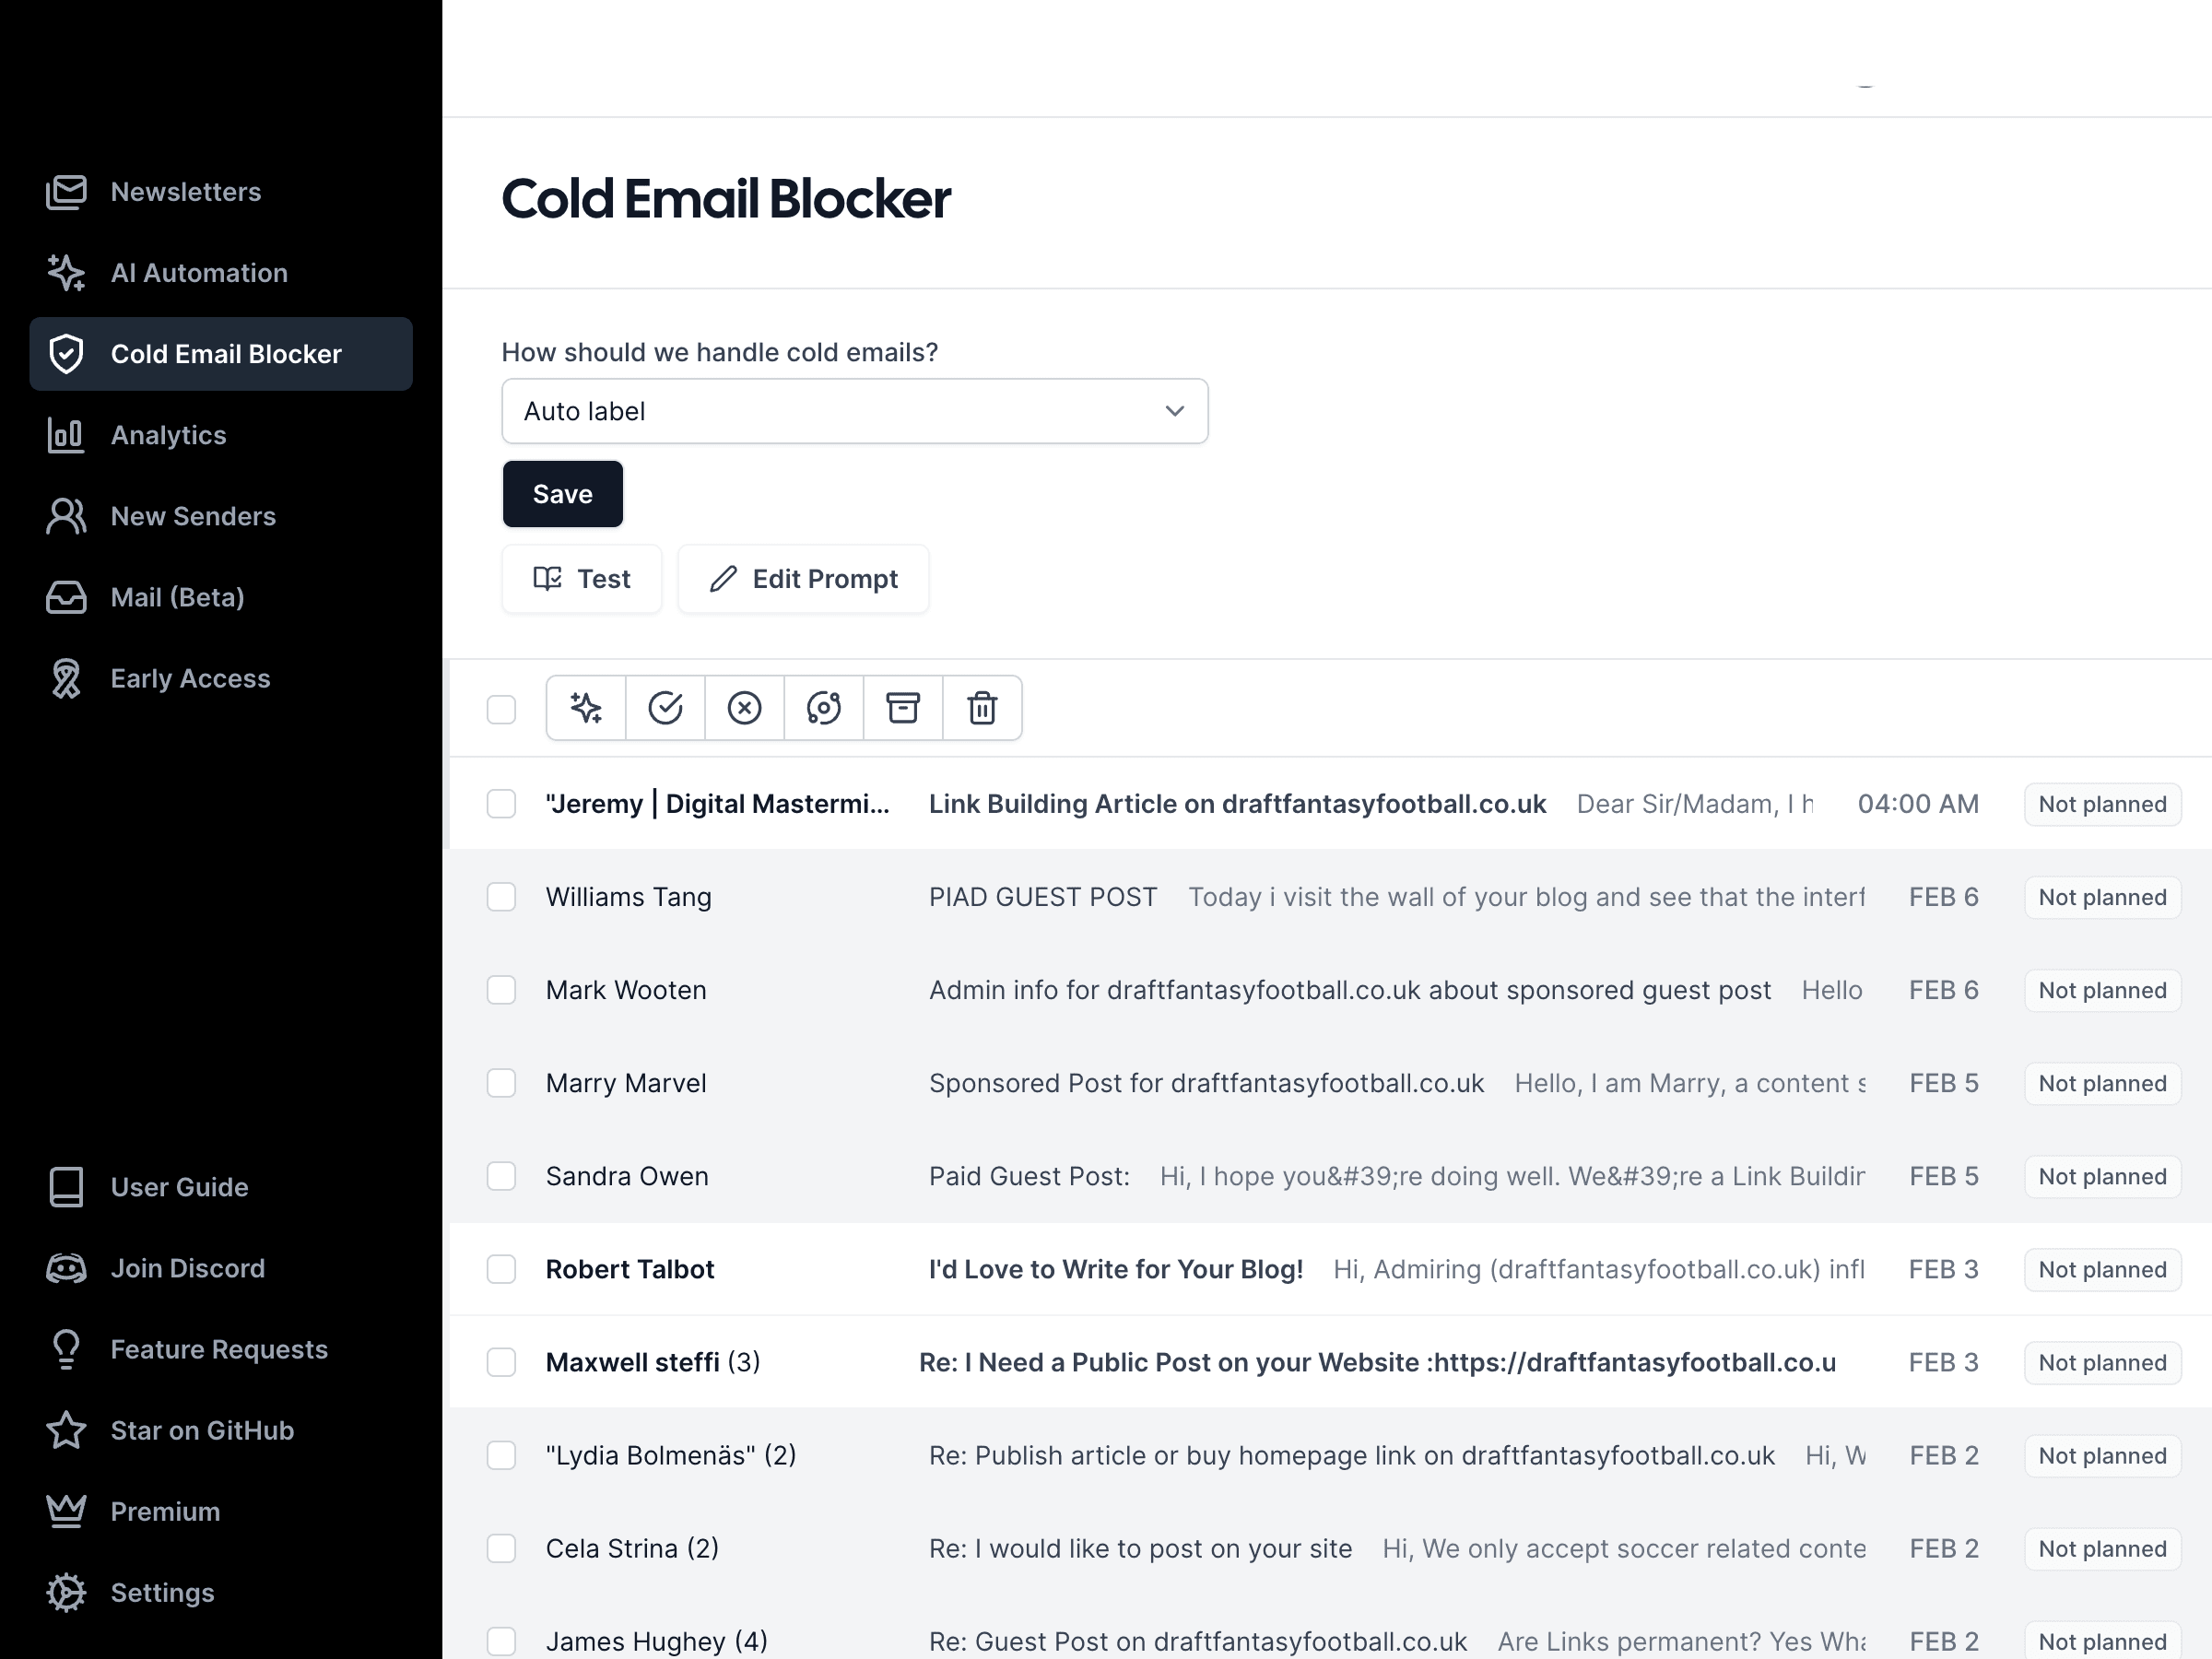The height and width of the screenshot is (1659, 2212).
Task: Toggle checkbox for Robert Talbot email
Action: (500, 1268)
